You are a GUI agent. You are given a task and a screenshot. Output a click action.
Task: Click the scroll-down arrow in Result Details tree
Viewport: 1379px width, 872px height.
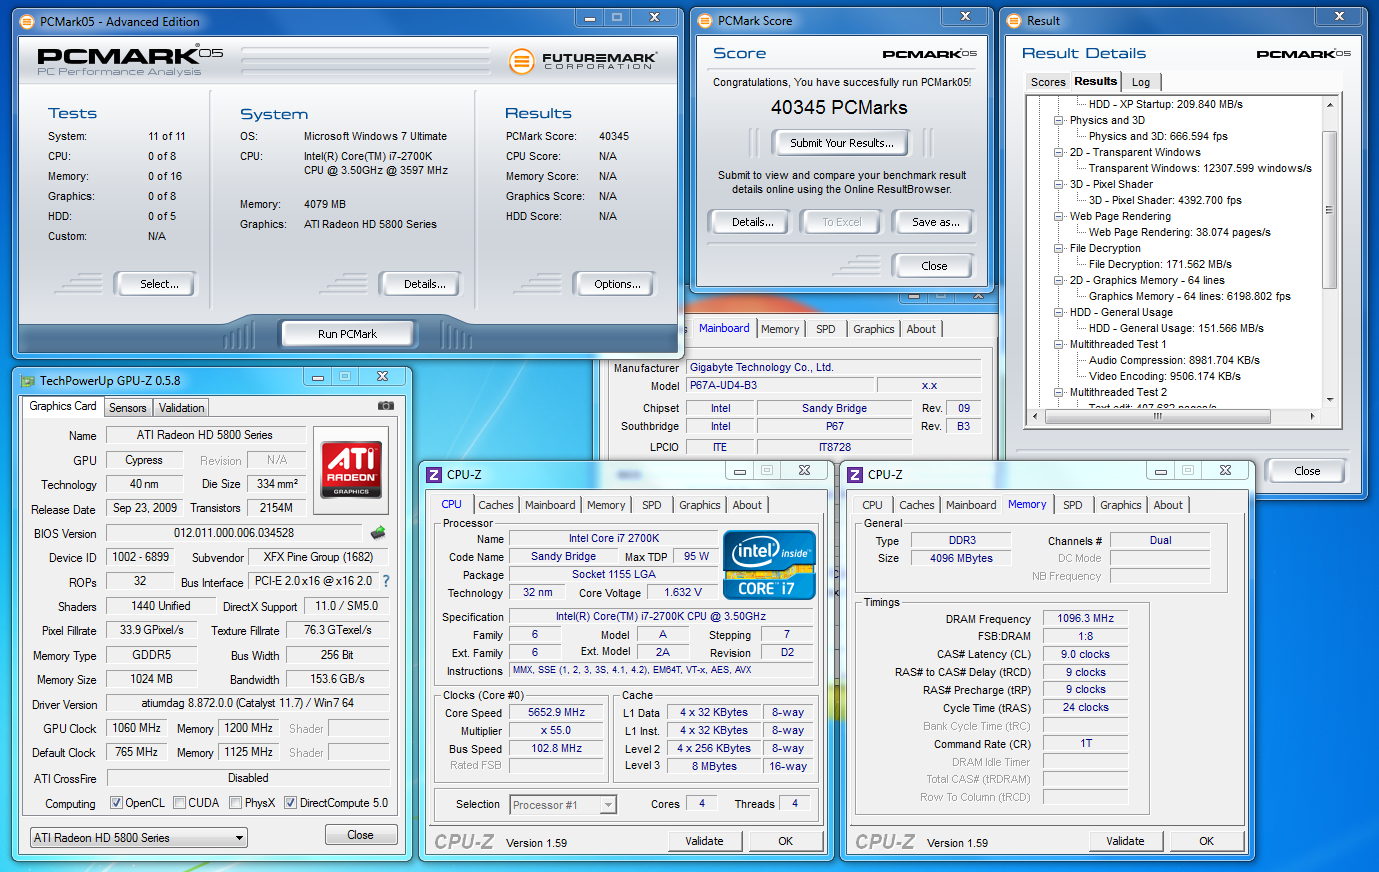1329,399
